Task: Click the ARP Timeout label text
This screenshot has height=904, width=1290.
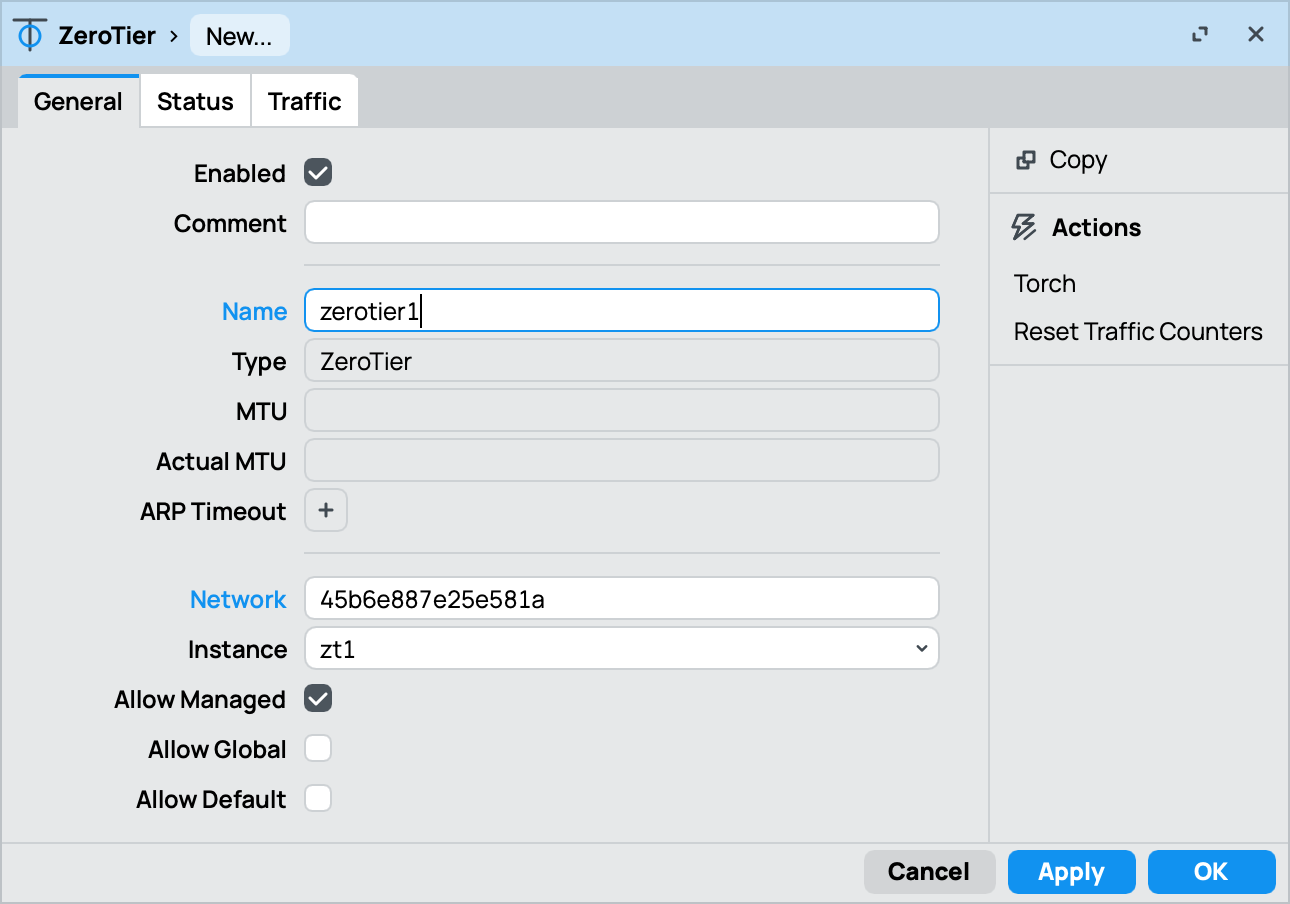Action: [213, 511]
